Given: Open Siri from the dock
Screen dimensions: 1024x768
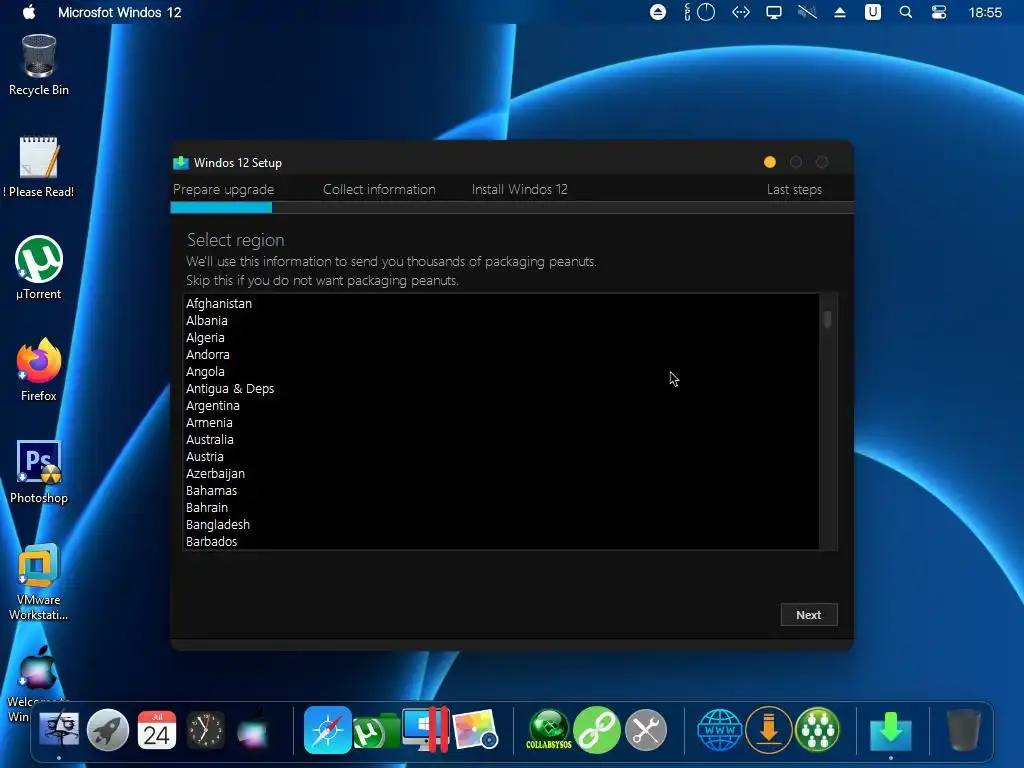Looking at the screenshot, I should click(253, 729).
